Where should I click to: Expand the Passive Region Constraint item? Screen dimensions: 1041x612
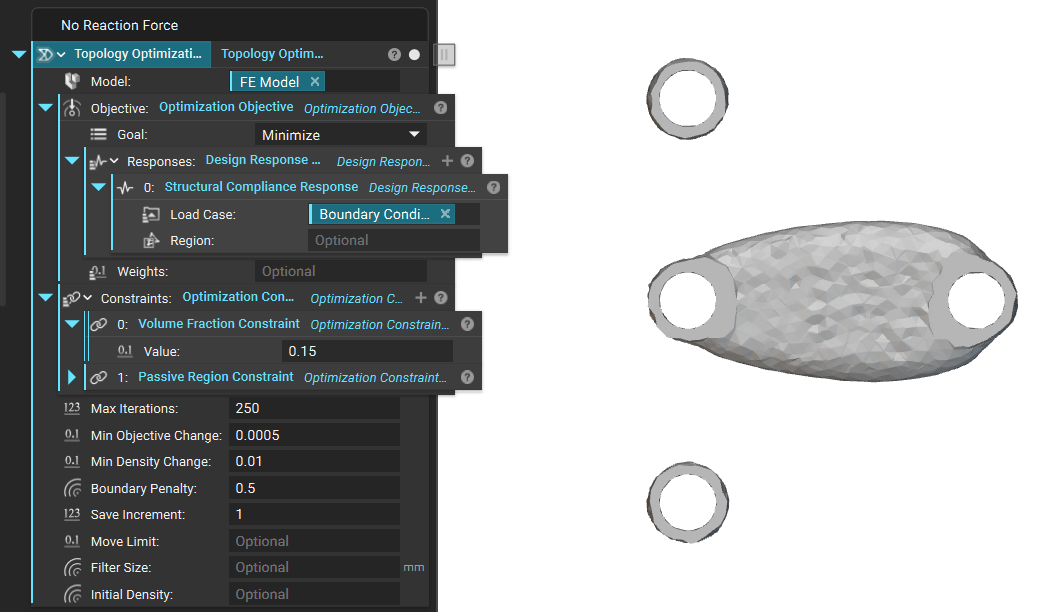(x=72, y=377)
